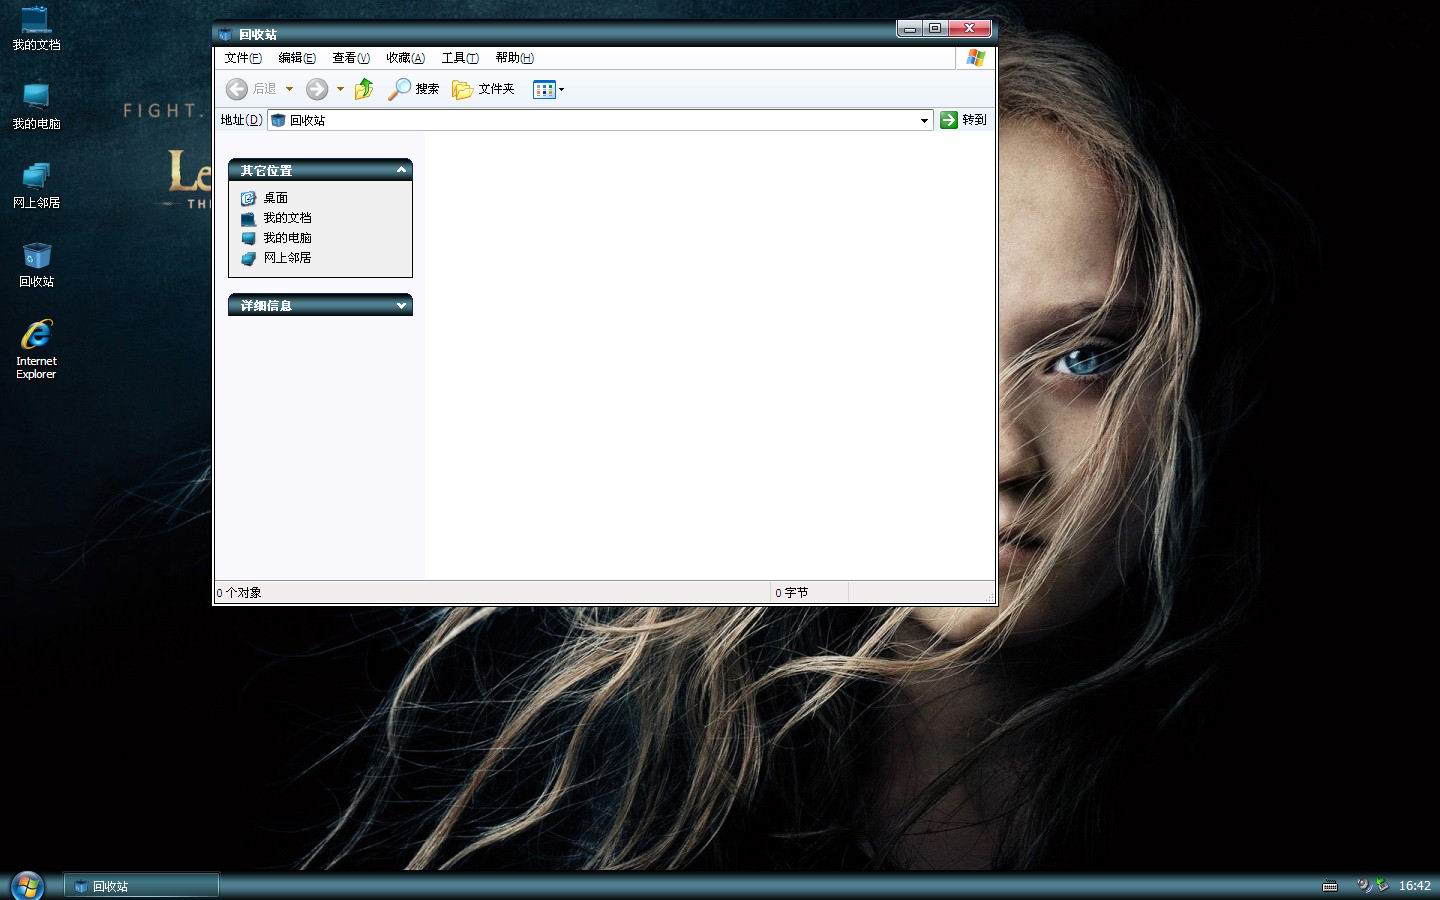Select the 回收站 desktop icon
This screenshot has width=1440, height=900.
tap(36, 265)
